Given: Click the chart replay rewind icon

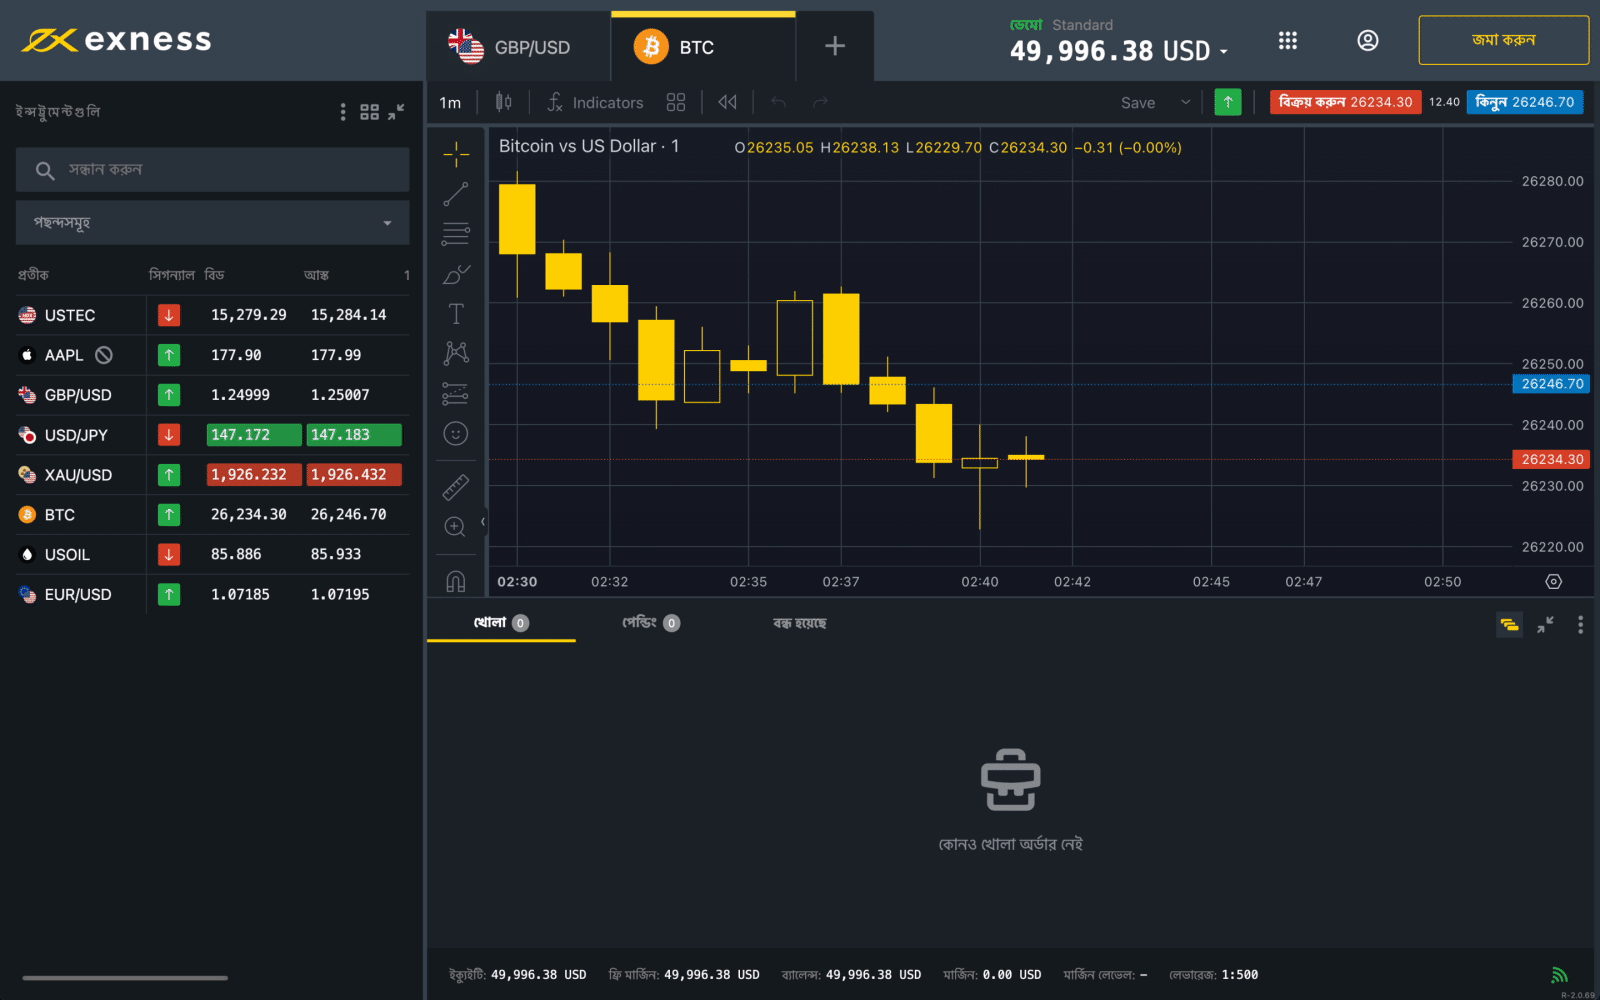Looking at the screenshot, I should pyautogui.click(x=727, y=102).
